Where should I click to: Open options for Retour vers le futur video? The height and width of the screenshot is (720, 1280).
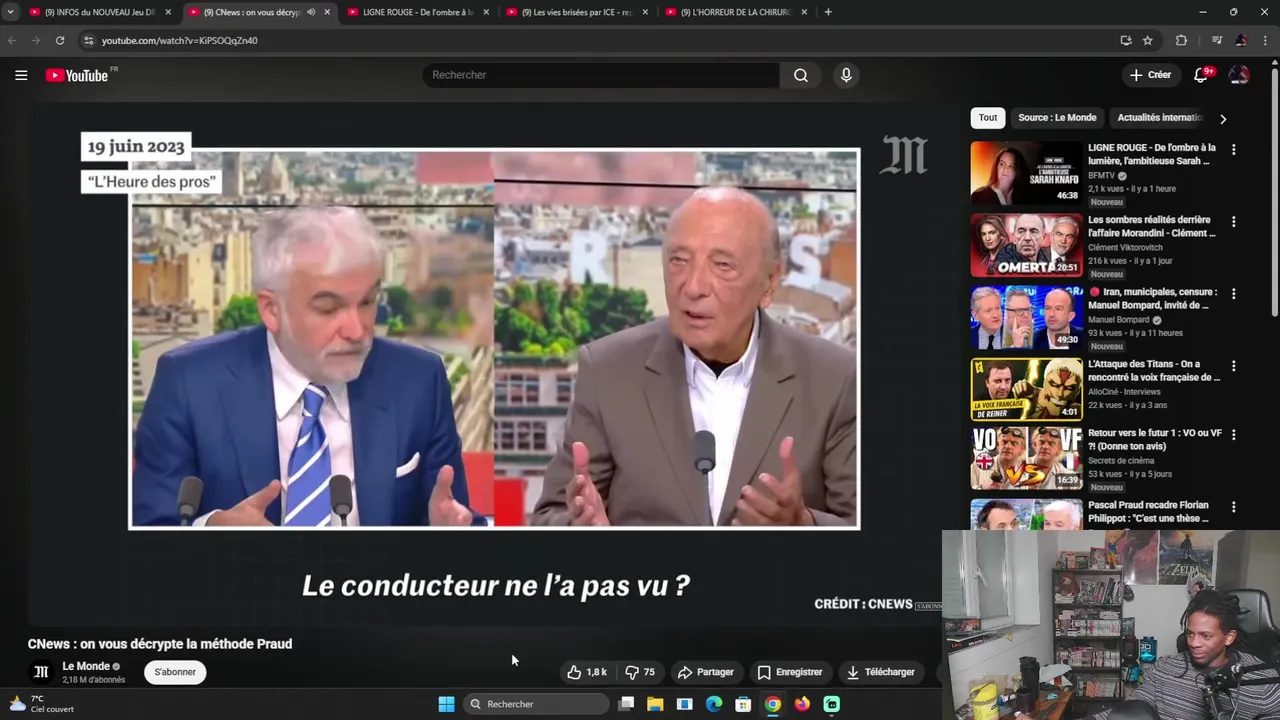pos(1233,435)
